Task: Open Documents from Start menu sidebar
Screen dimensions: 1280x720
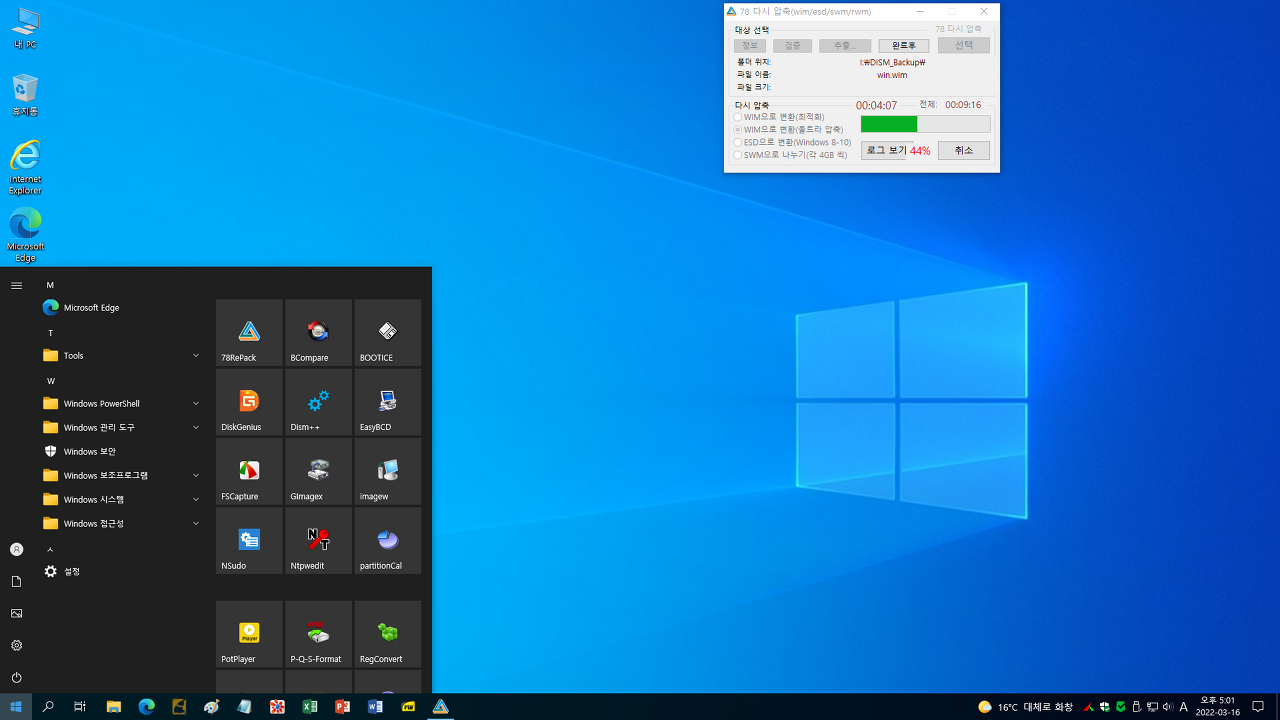Action: 16,581
